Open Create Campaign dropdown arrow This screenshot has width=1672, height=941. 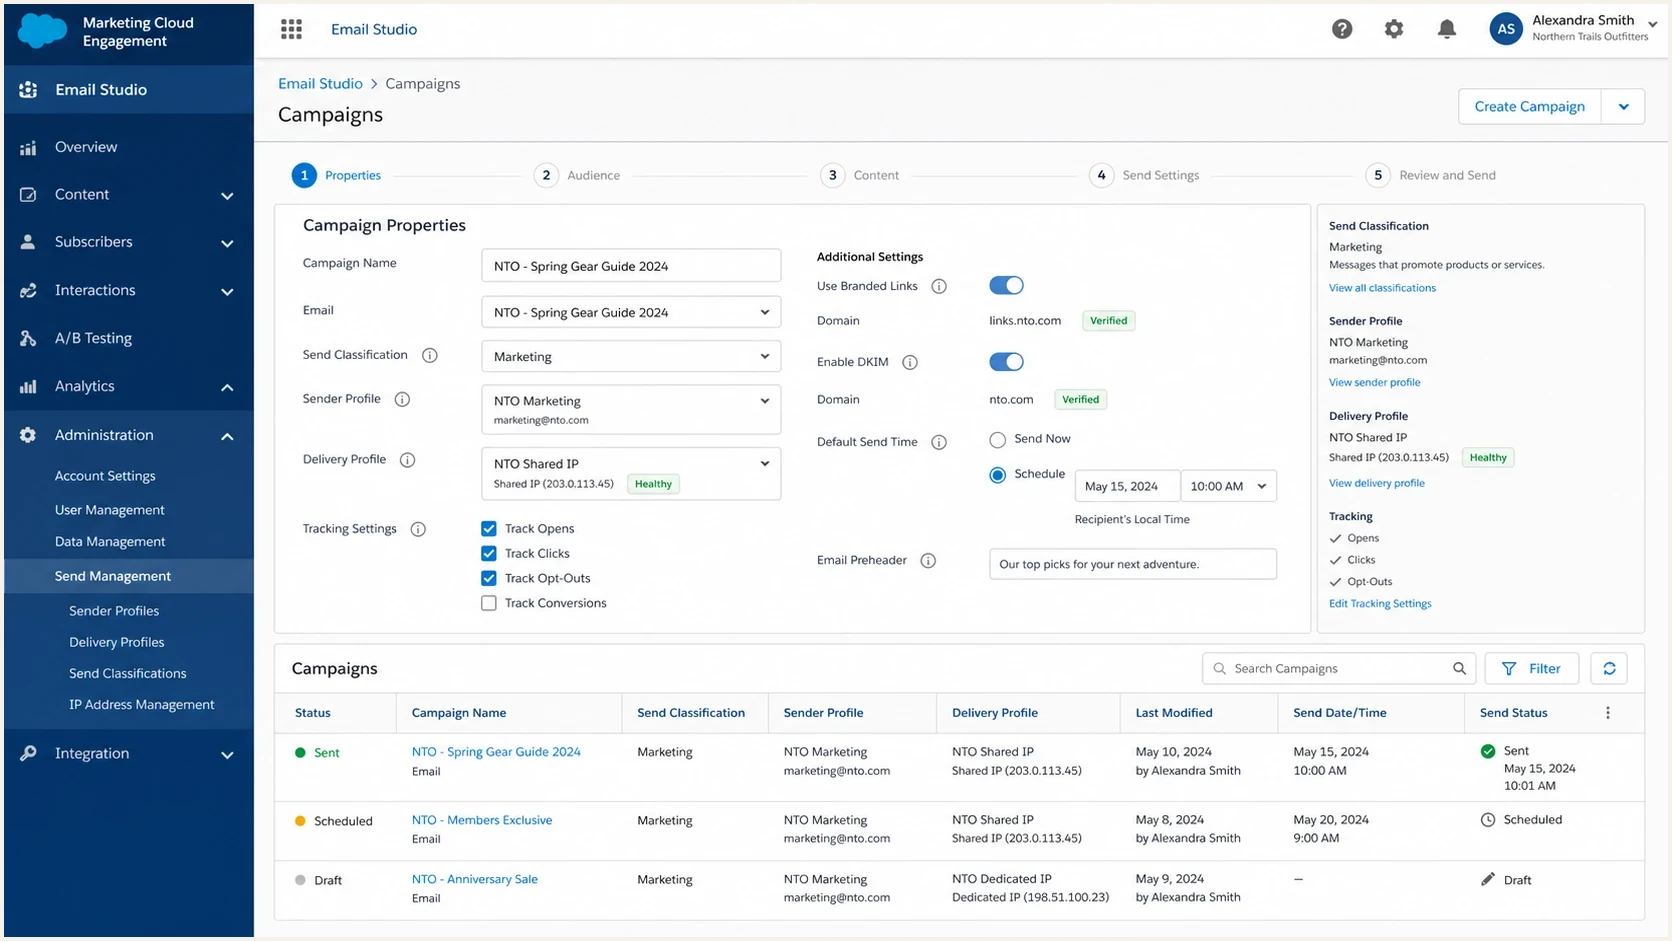(x=1623, y=107)
